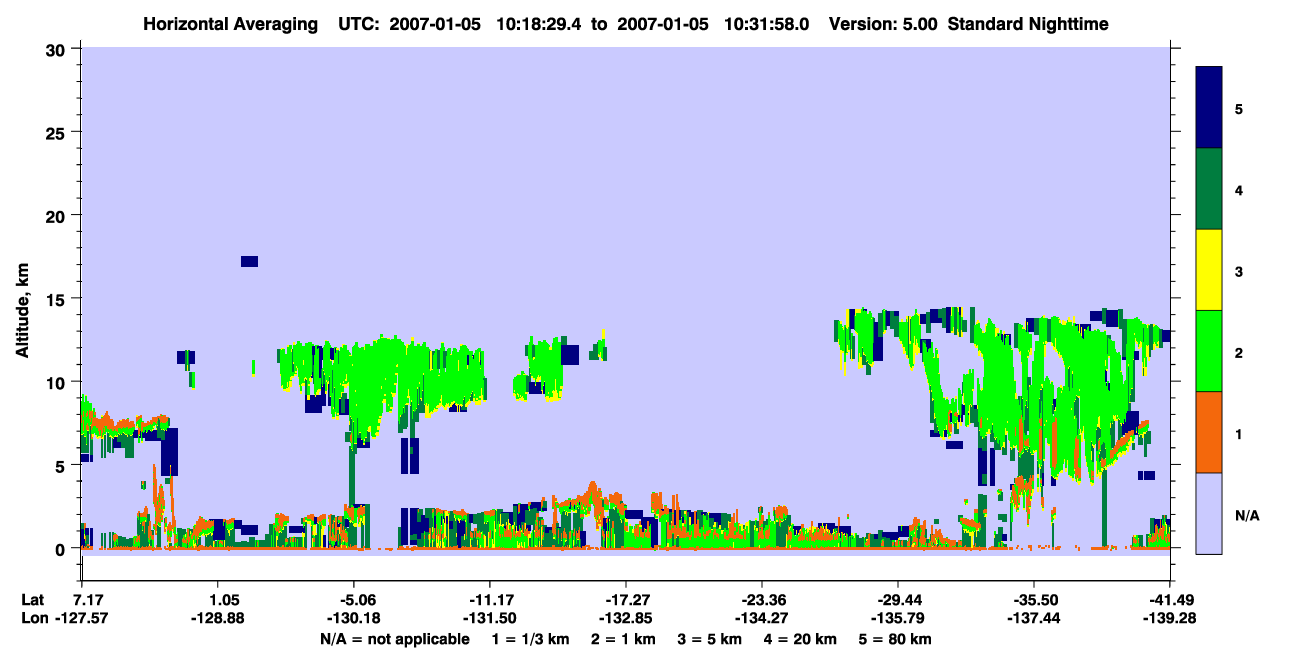Click 'Standard Nighttime' in the title
1300x667 pixels.
coord(1027,23)
